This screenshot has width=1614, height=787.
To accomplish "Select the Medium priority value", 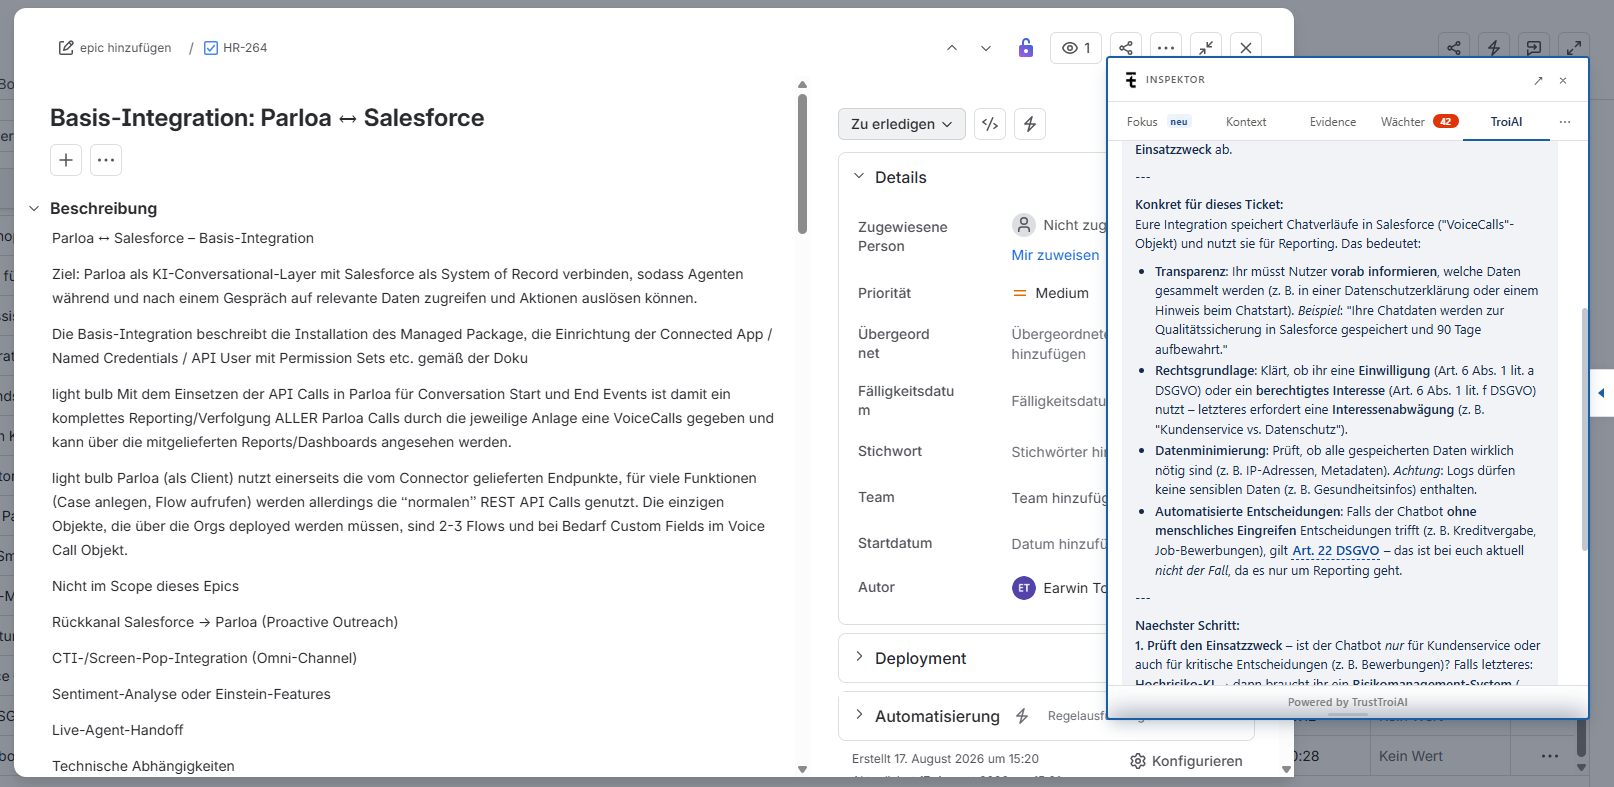I will (1051, 293).
